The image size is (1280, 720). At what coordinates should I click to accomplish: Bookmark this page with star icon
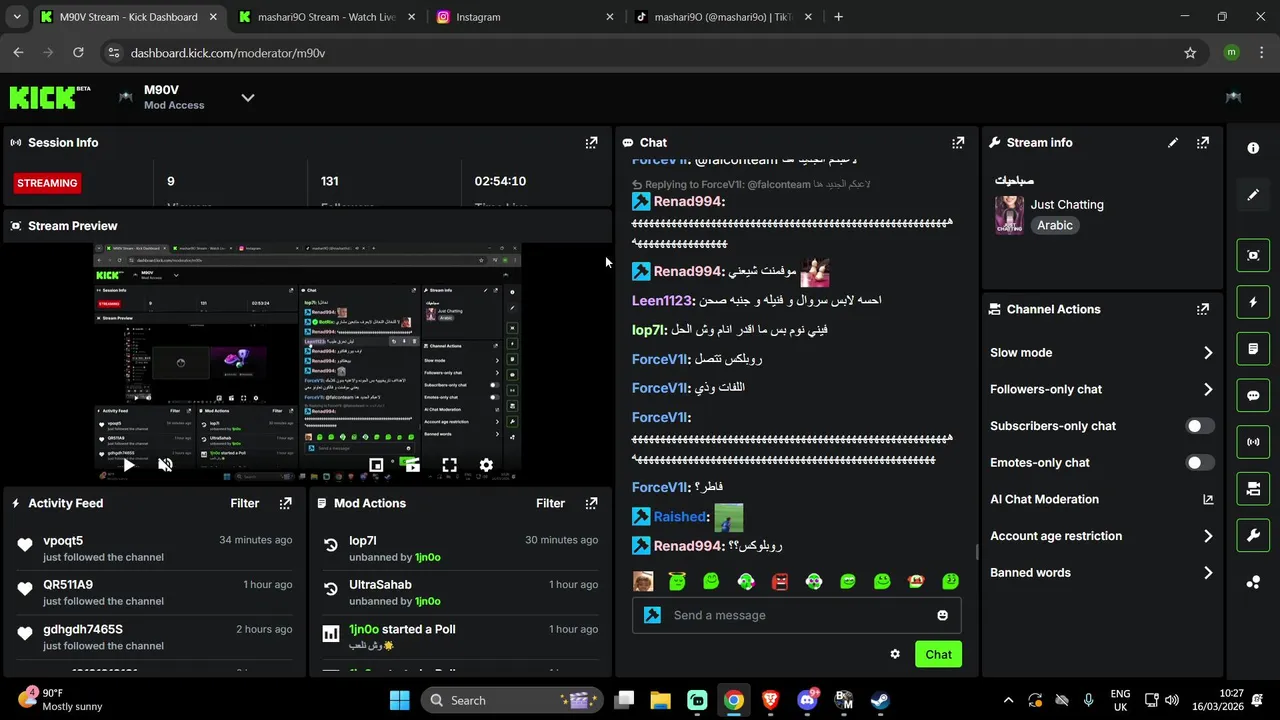[1190, 53]
